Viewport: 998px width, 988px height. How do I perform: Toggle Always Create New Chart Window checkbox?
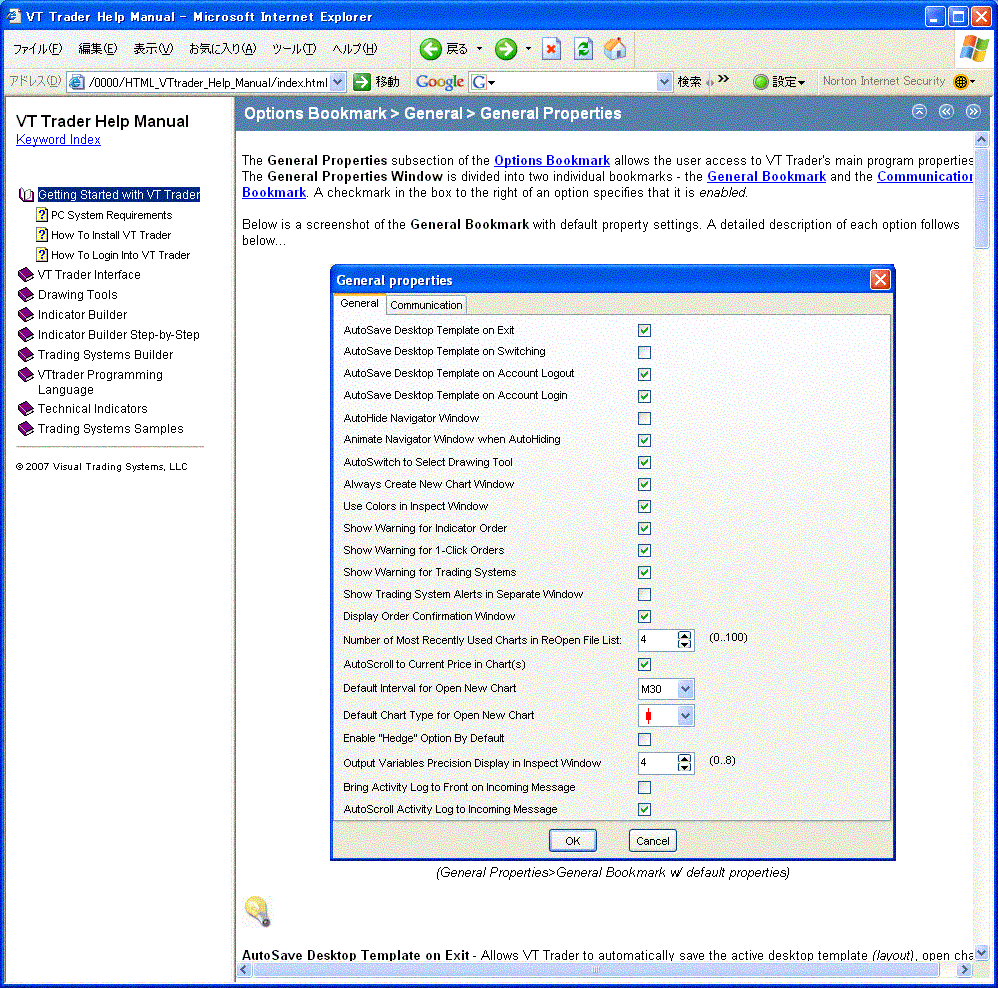[x=644, y=484]
